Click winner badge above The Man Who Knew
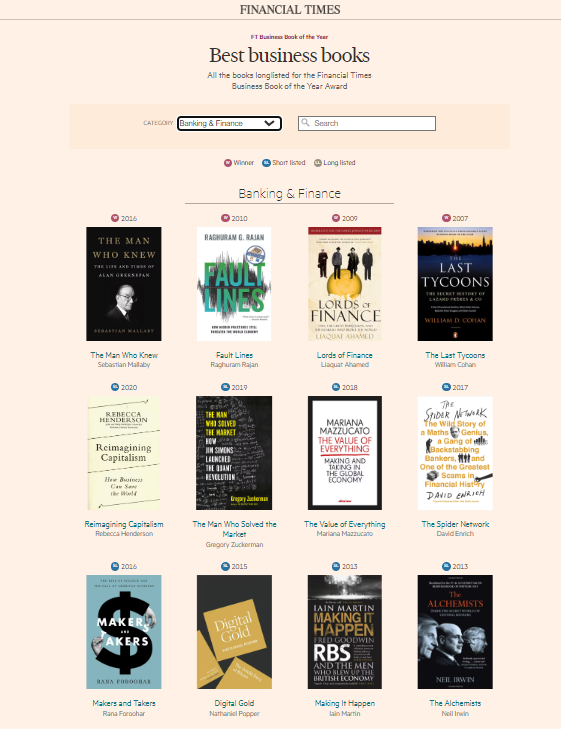Viewport: 561px width, 729px height. [x=115, y=218]
